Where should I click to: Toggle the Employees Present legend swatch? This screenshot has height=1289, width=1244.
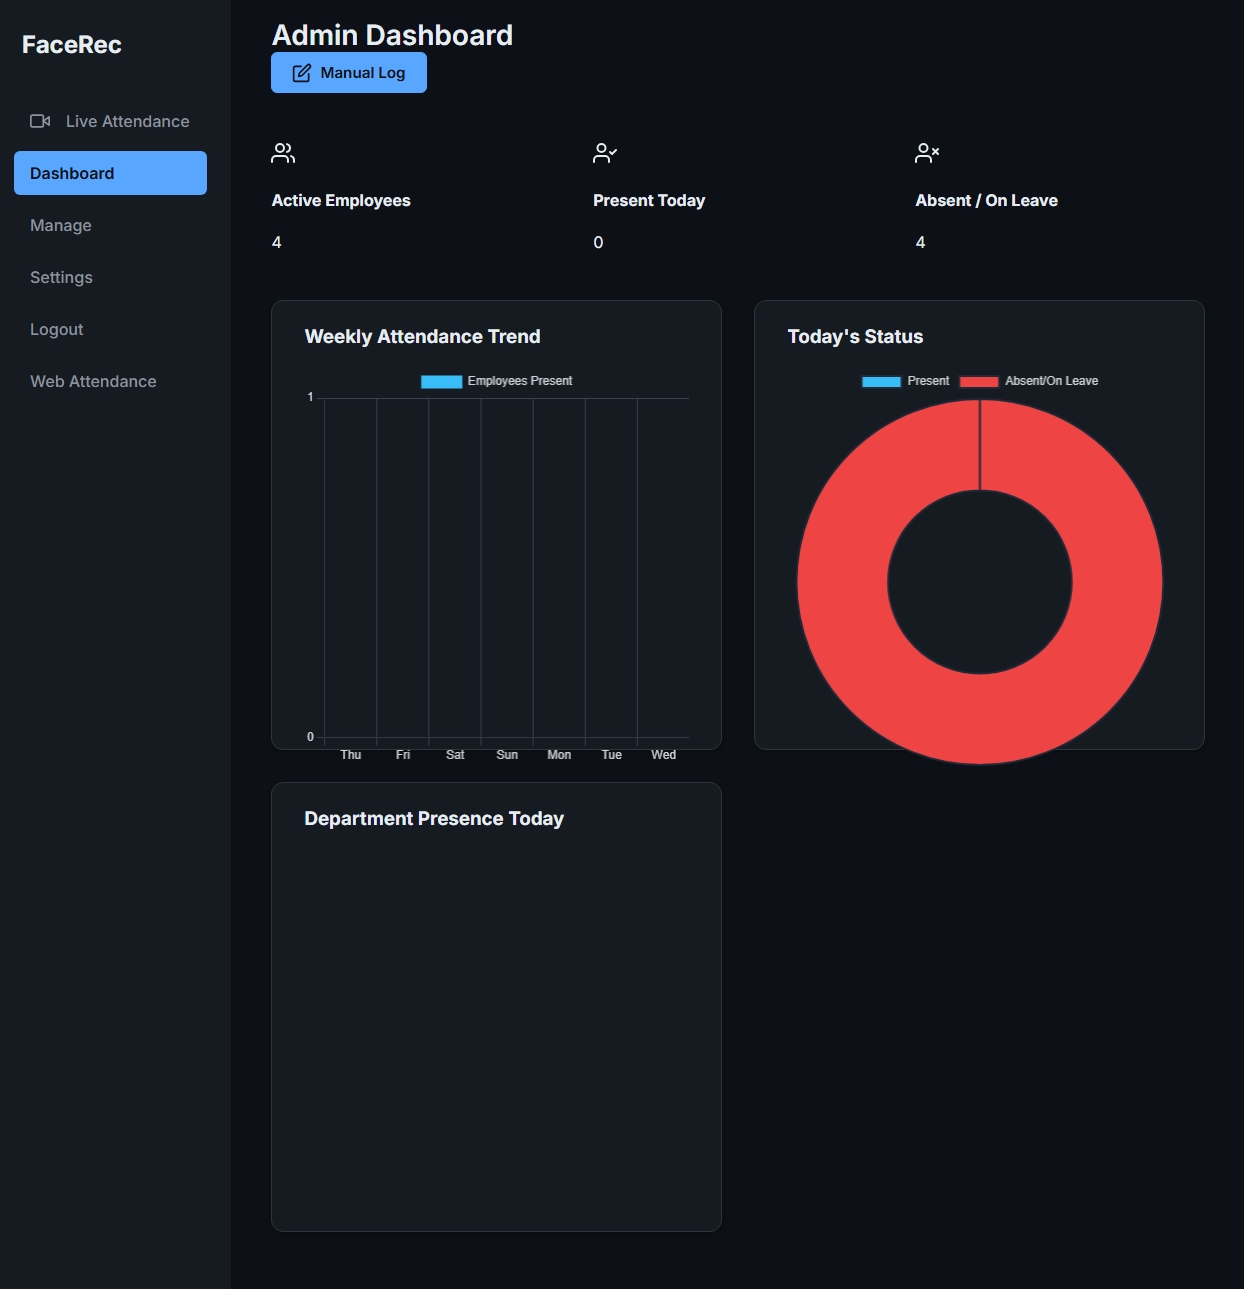[441, 381]
